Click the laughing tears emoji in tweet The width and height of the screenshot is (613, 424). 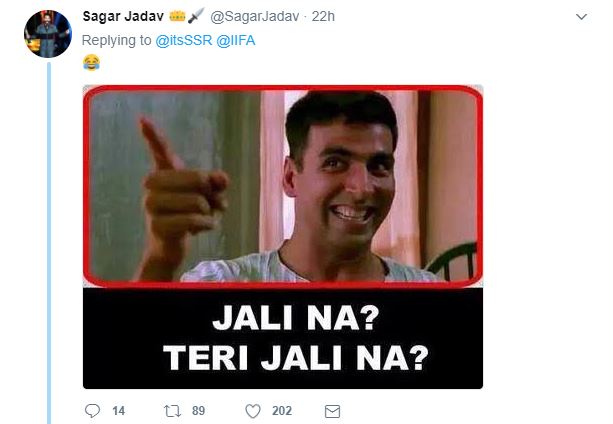[91, 63]
